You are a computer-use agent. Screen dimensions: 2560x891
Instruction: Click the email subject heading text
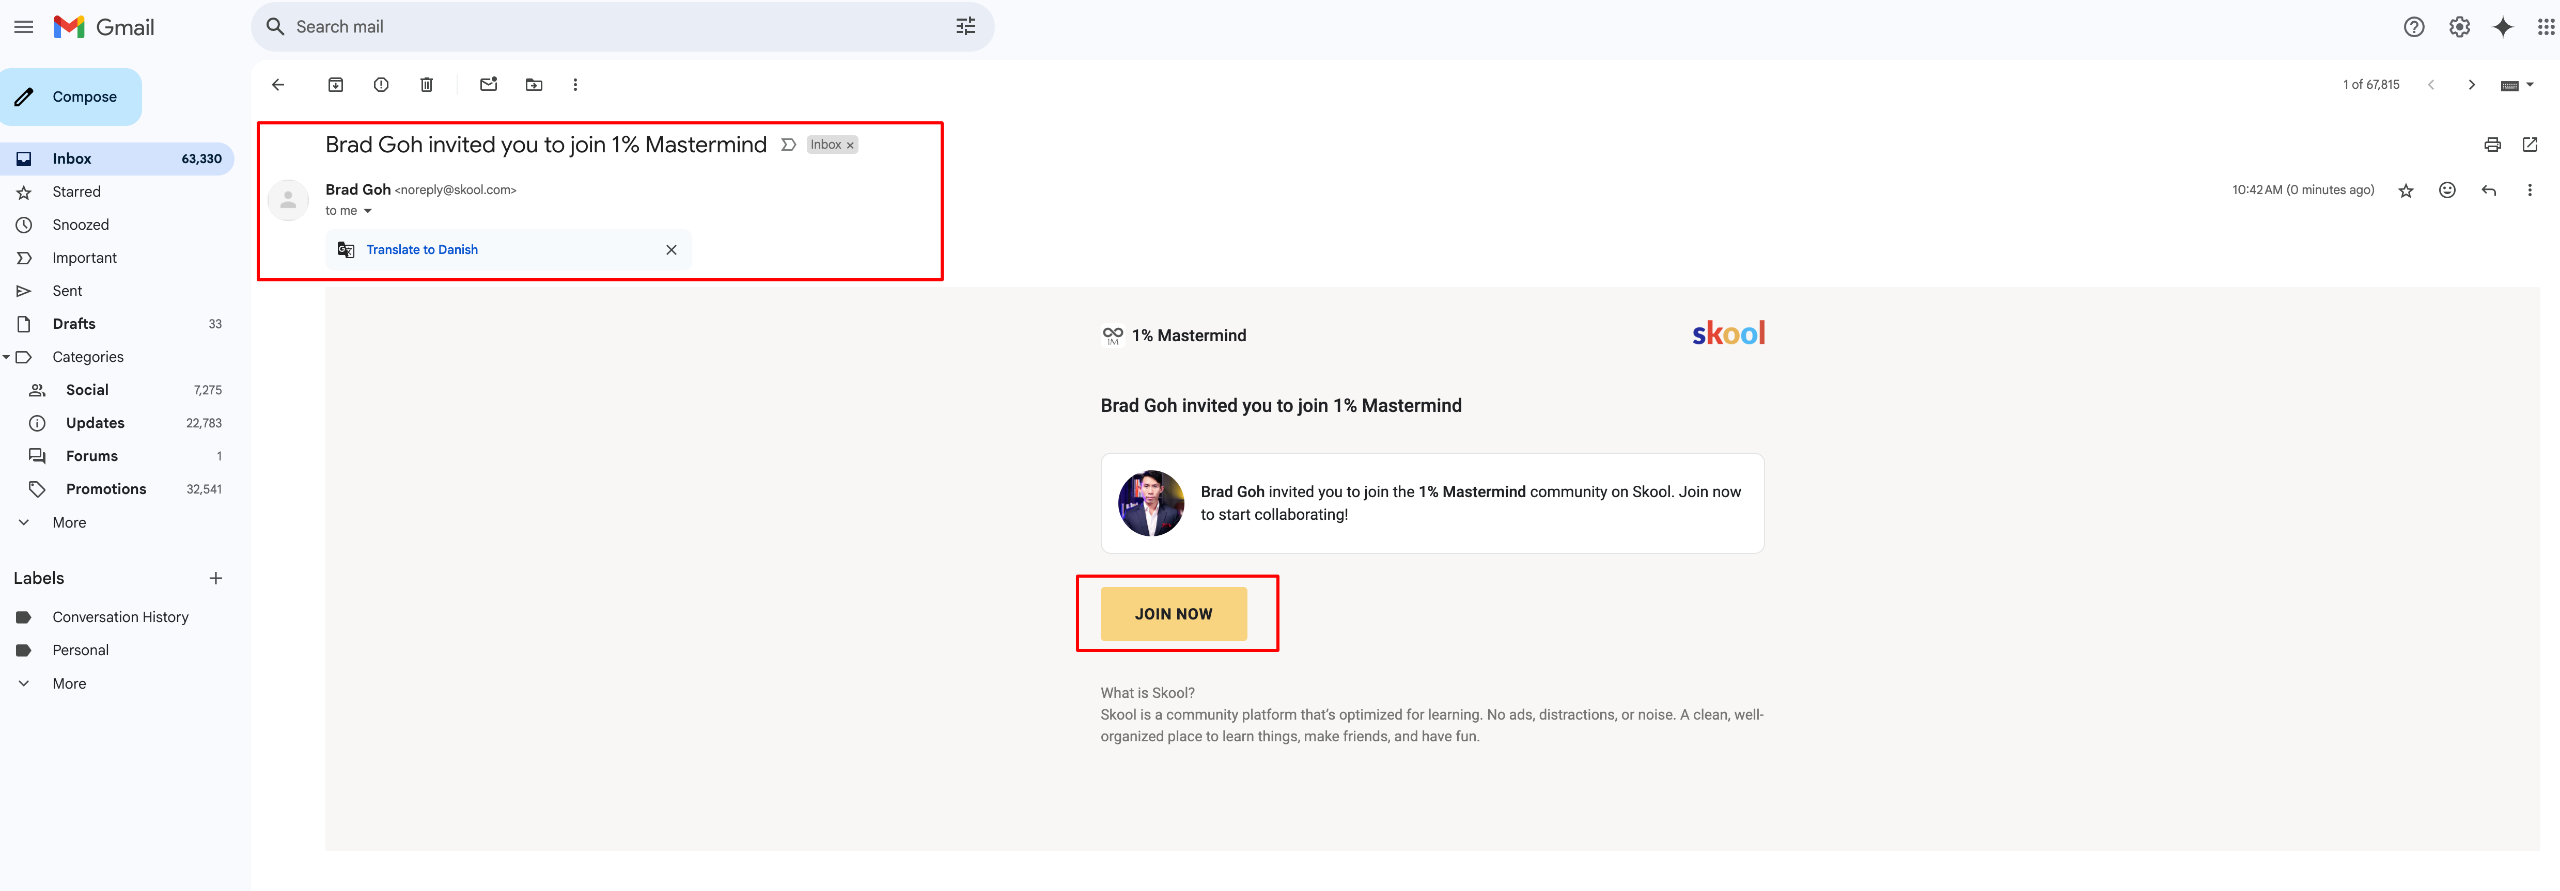(x=546, y=145)
